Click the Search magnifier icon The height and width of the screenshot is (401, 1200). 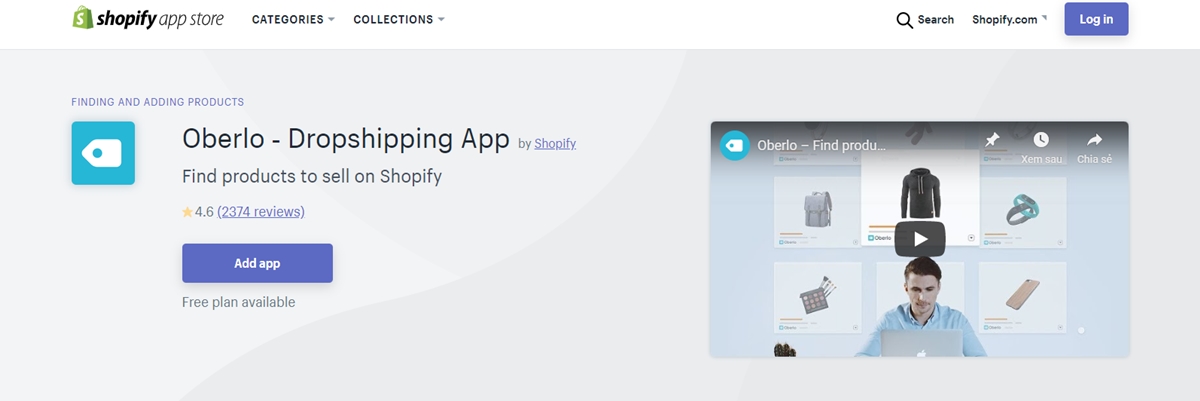point(904,20)
